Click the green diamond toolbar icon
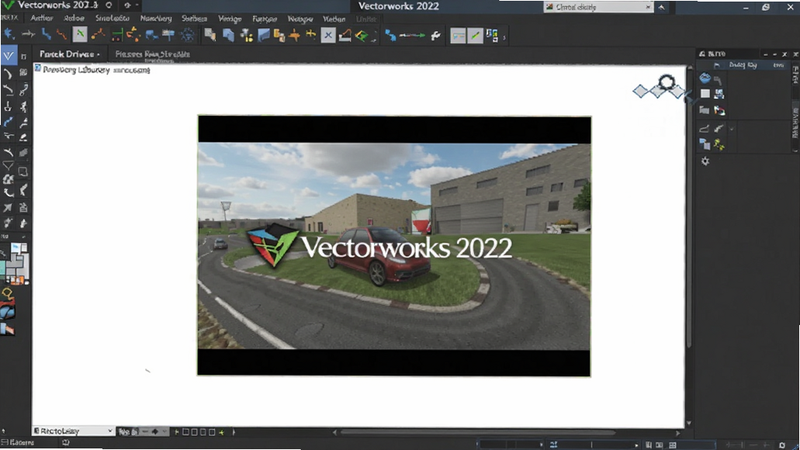Viewport: 800px width, 450px height. click(362, 36)
